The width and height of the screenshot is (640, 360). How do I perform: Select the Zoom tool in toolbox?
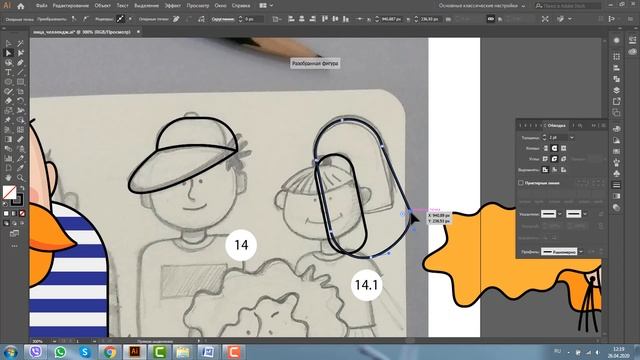tap(20, 178)
